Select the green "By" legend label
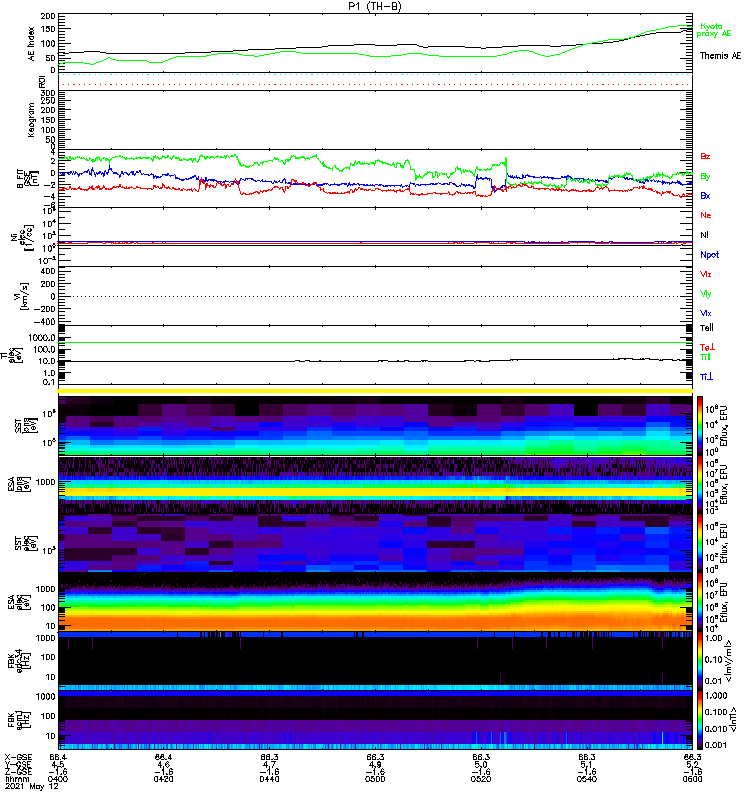750x800 pixels. (x=705, y=176)
